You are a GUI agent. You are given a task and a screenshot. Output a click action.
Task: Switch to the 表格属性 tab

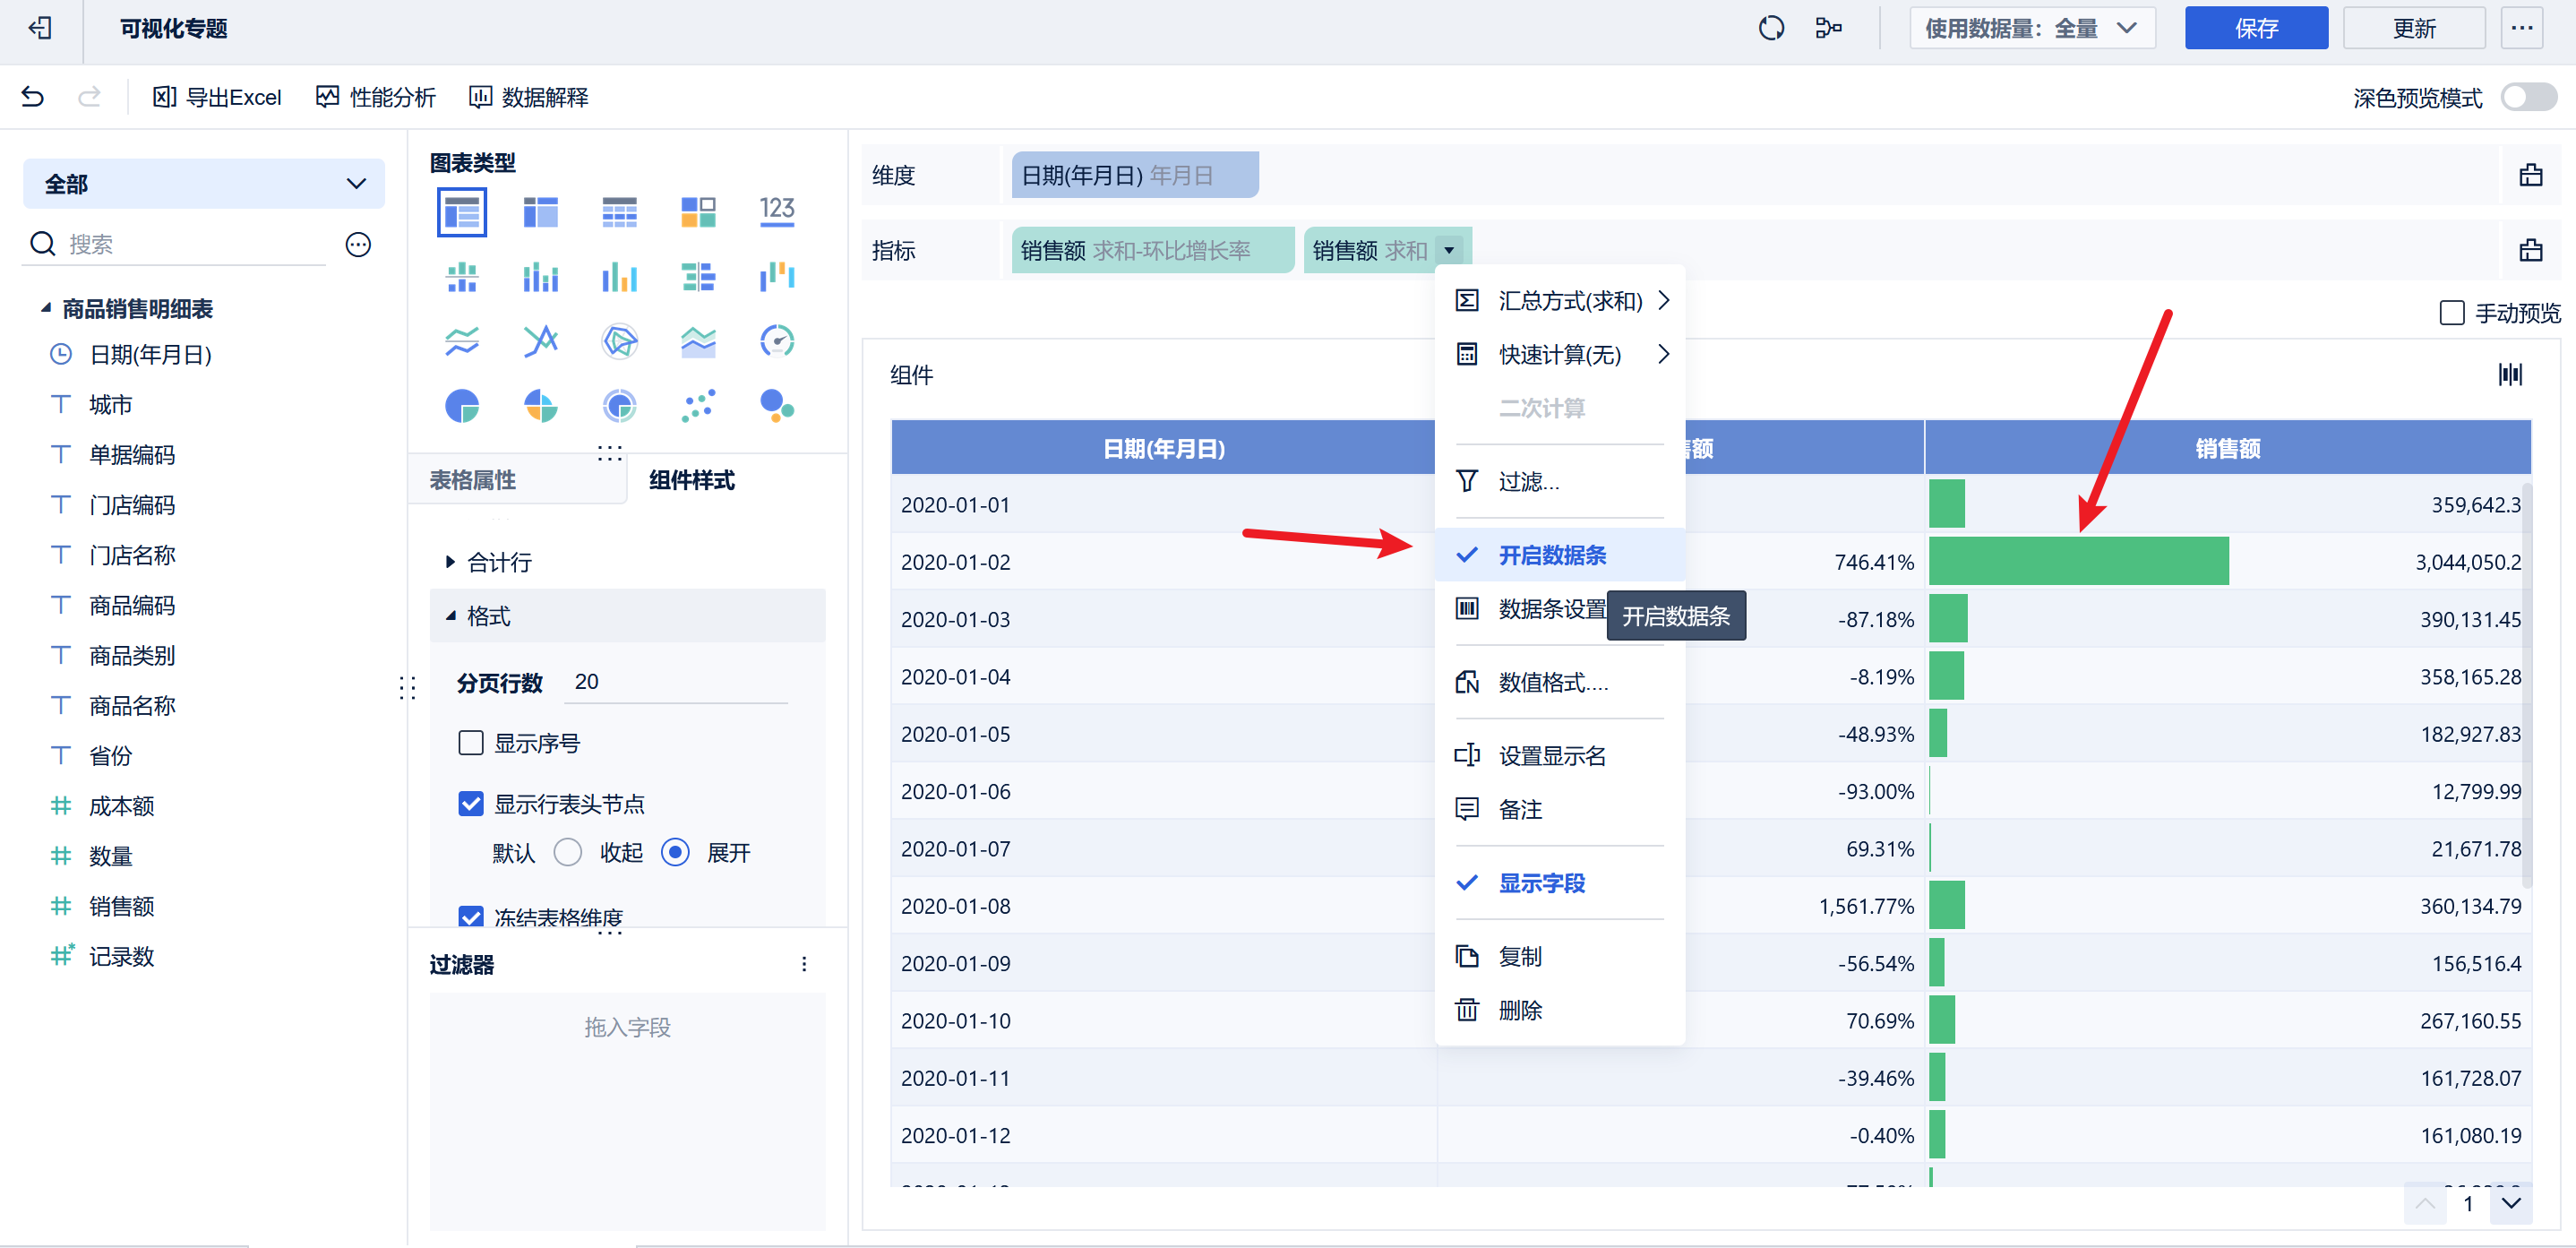click(473, 480)
